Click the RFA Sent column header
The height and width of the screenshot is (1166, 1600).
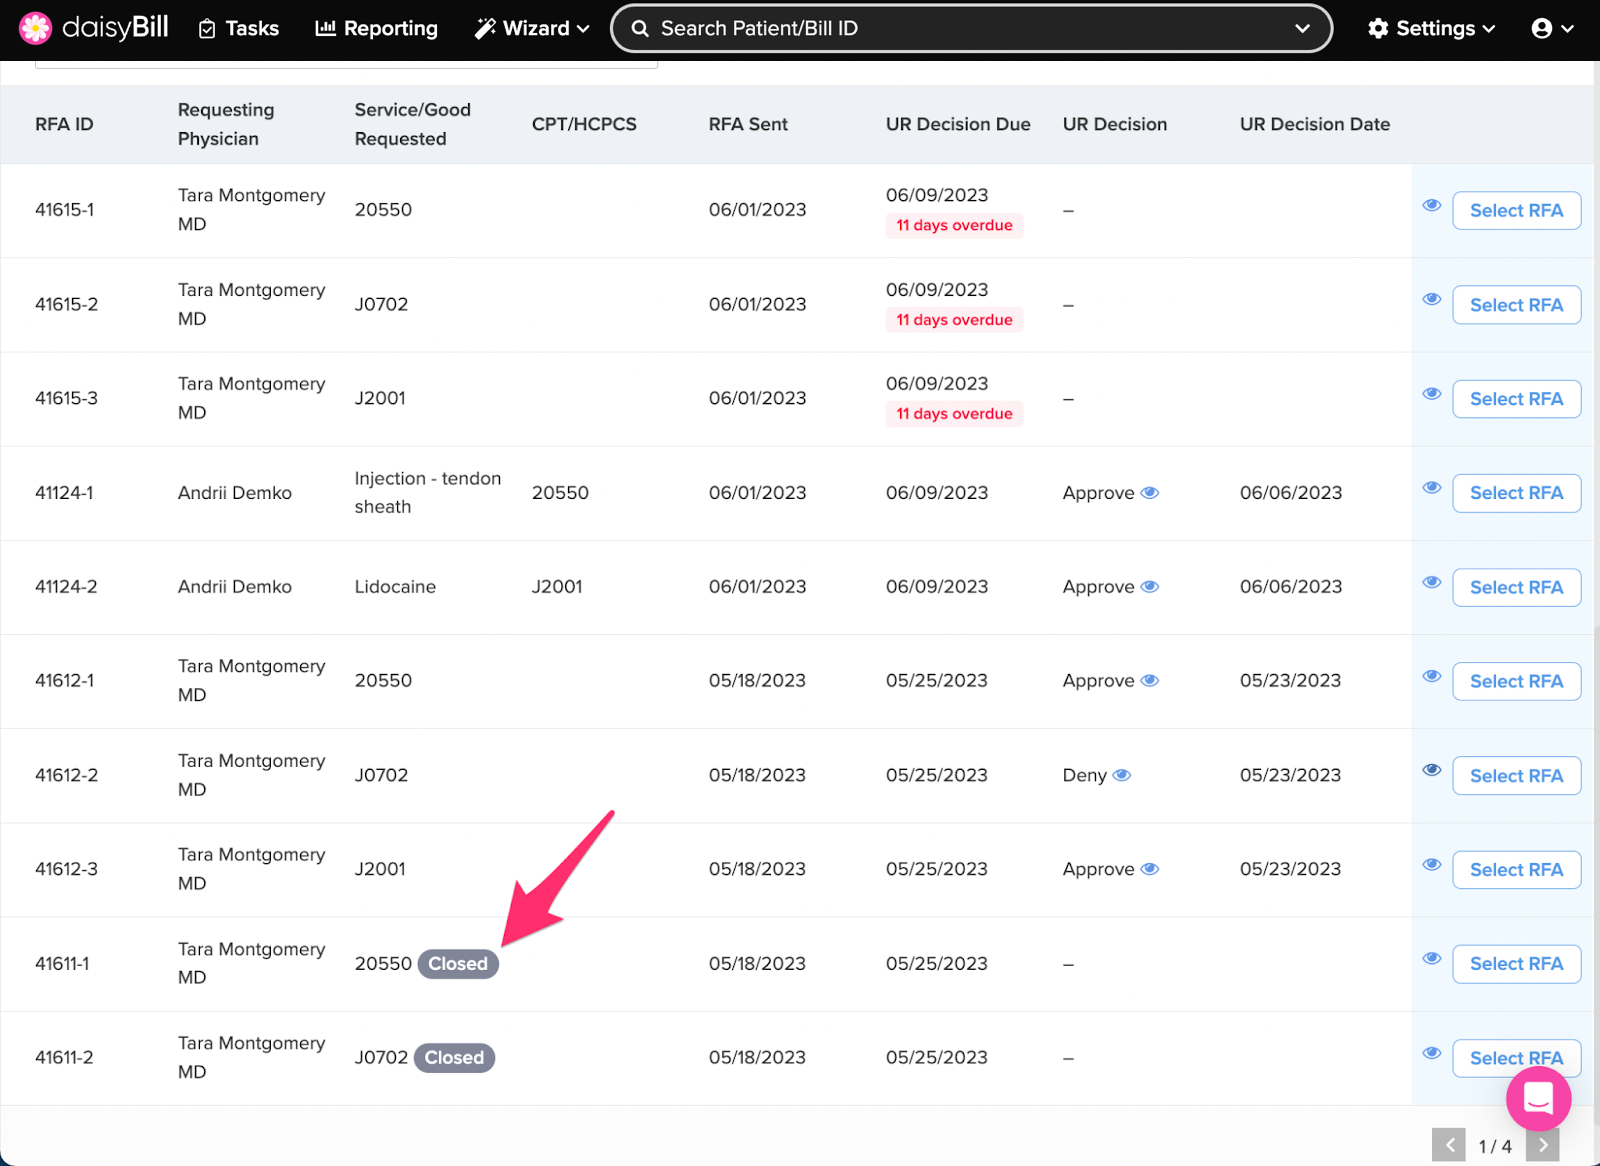point(748,124)
